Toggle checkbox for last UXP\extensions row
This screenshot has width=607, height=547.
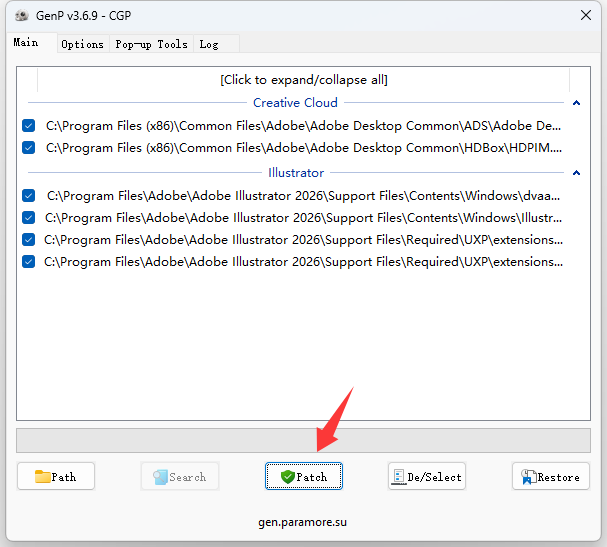pos(29,262)
